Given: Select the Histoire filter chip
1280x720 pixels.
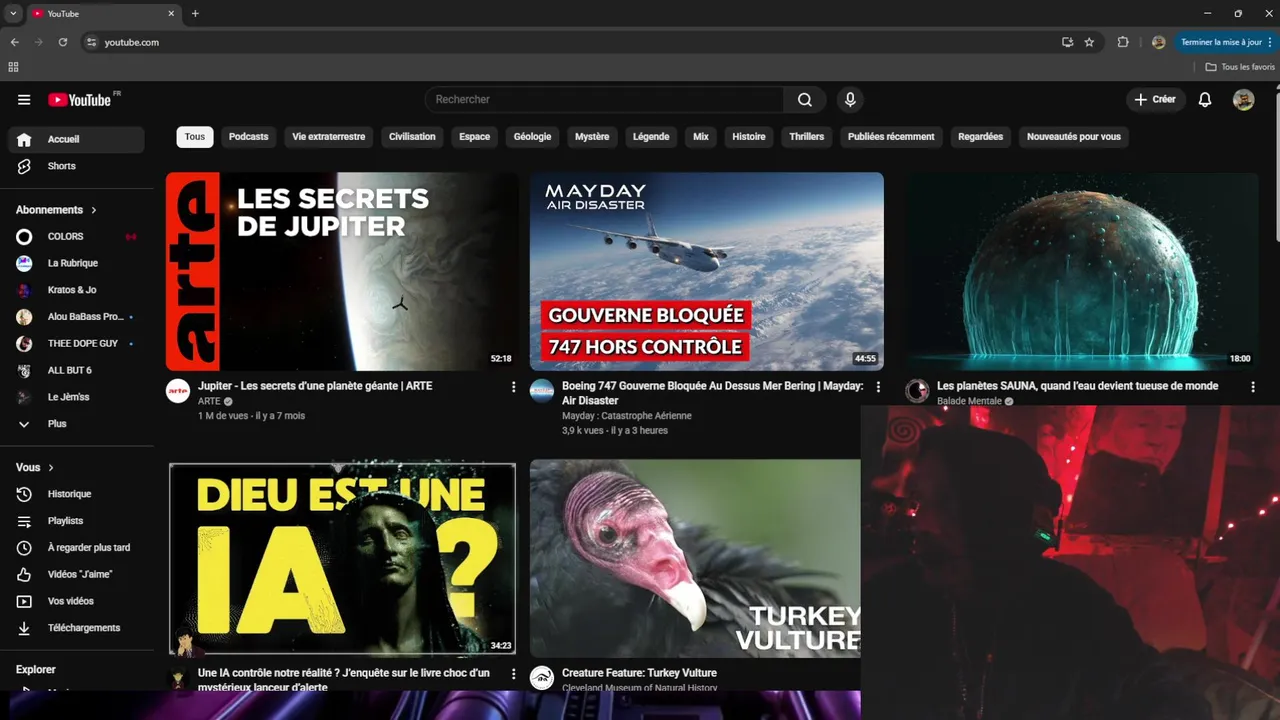Looking at the screenshot, I should tap(749, 137).
